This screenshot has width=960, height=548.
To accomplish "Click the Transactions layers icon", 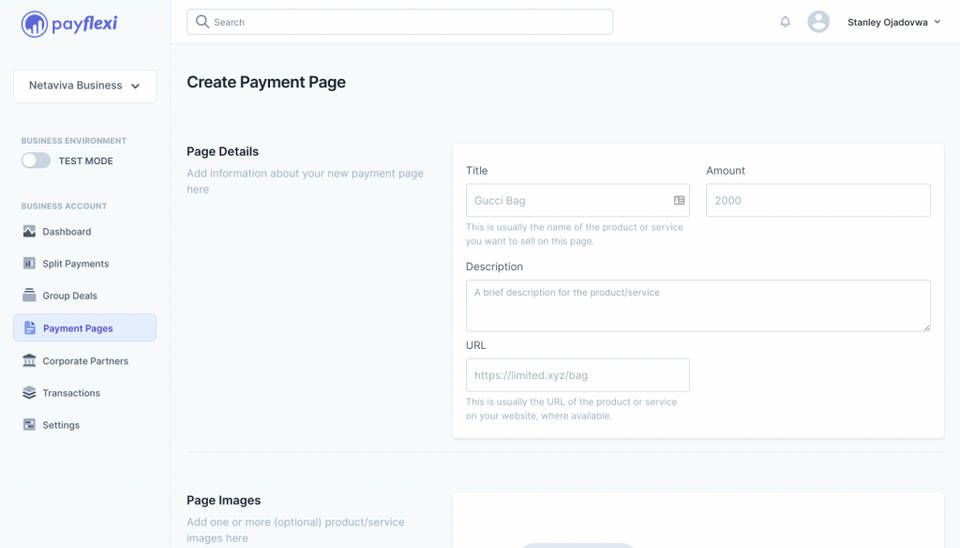I will (29, 392).
